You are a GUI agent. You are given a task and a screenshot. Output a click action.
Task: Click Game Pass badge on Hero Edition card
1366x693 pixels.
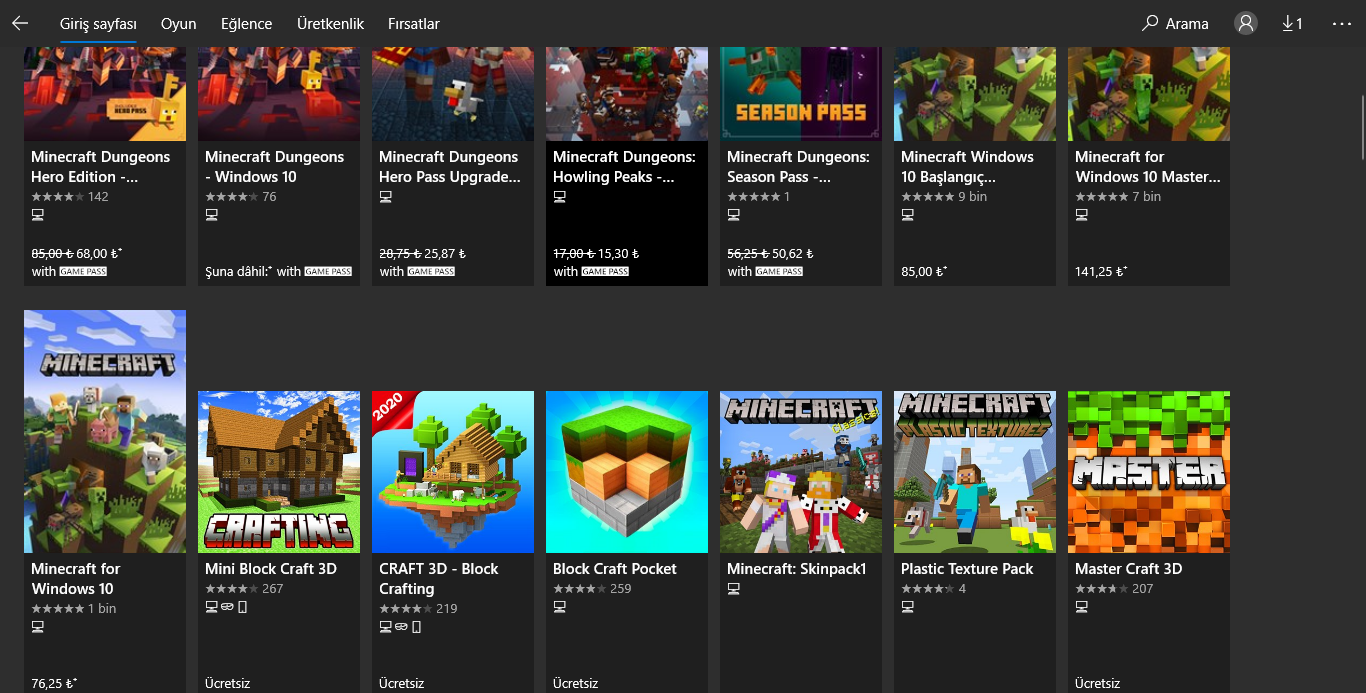click(x=83, y=271)
